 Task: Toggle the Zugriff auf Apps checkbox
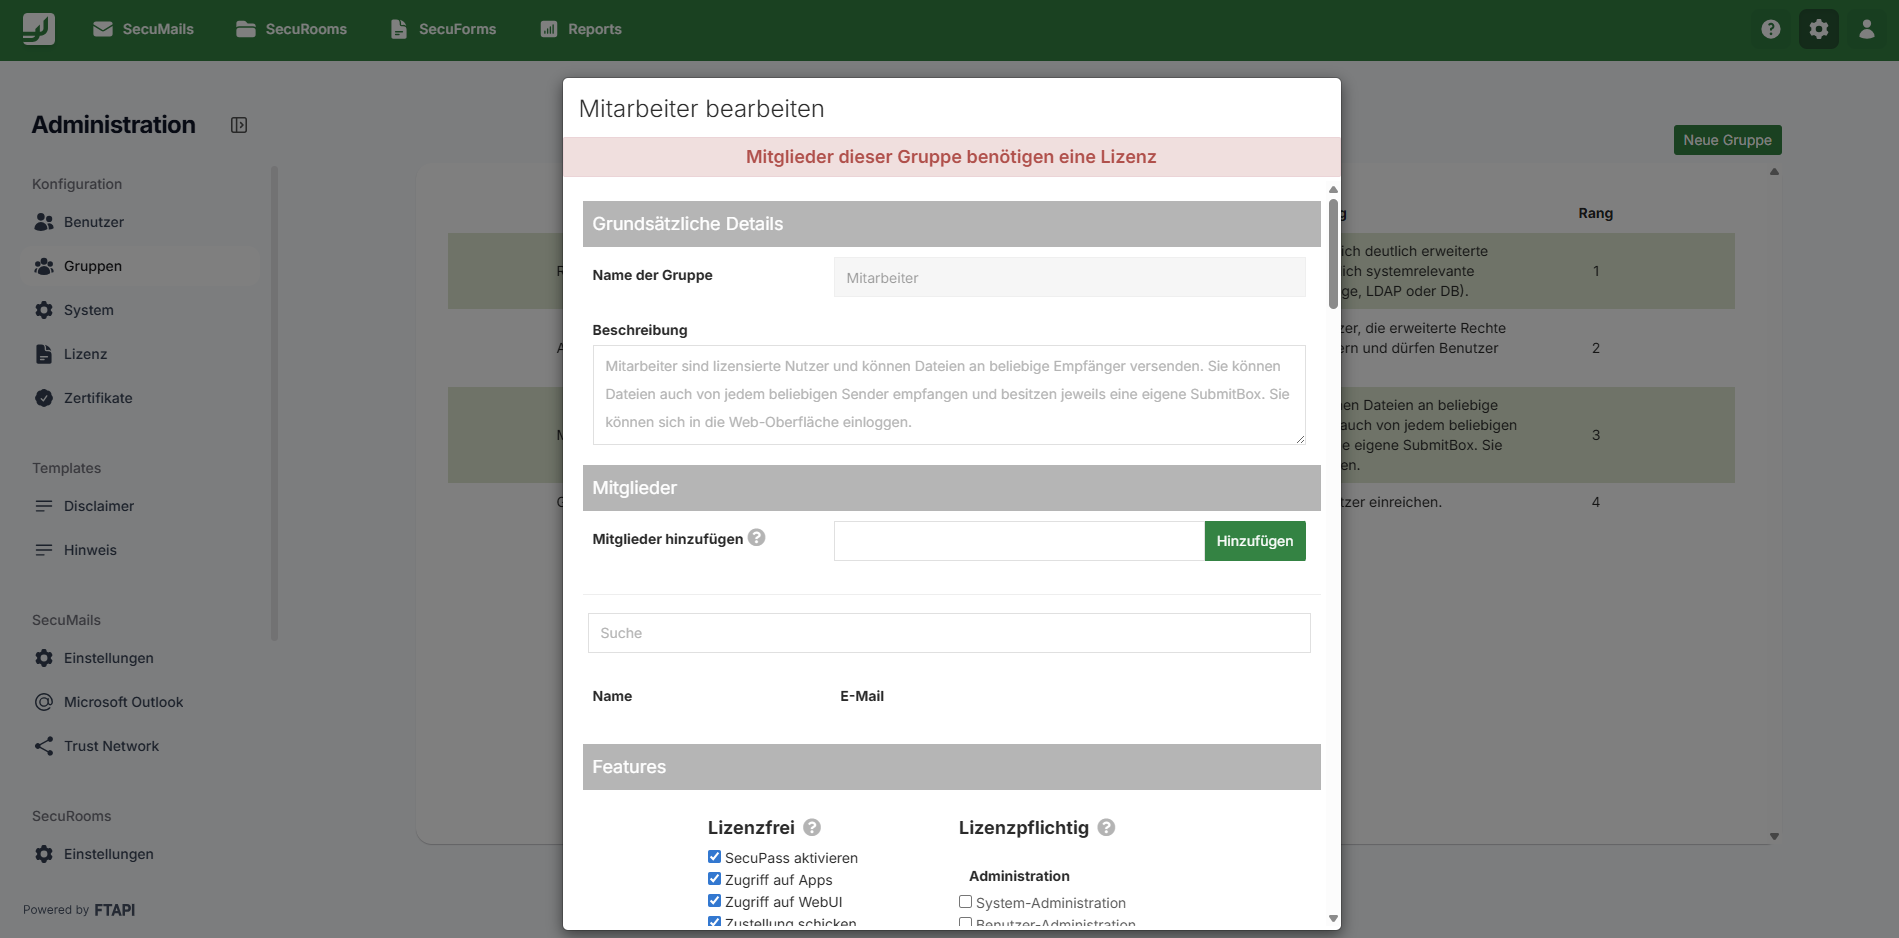pyautogui.click(x=714, y=879)
